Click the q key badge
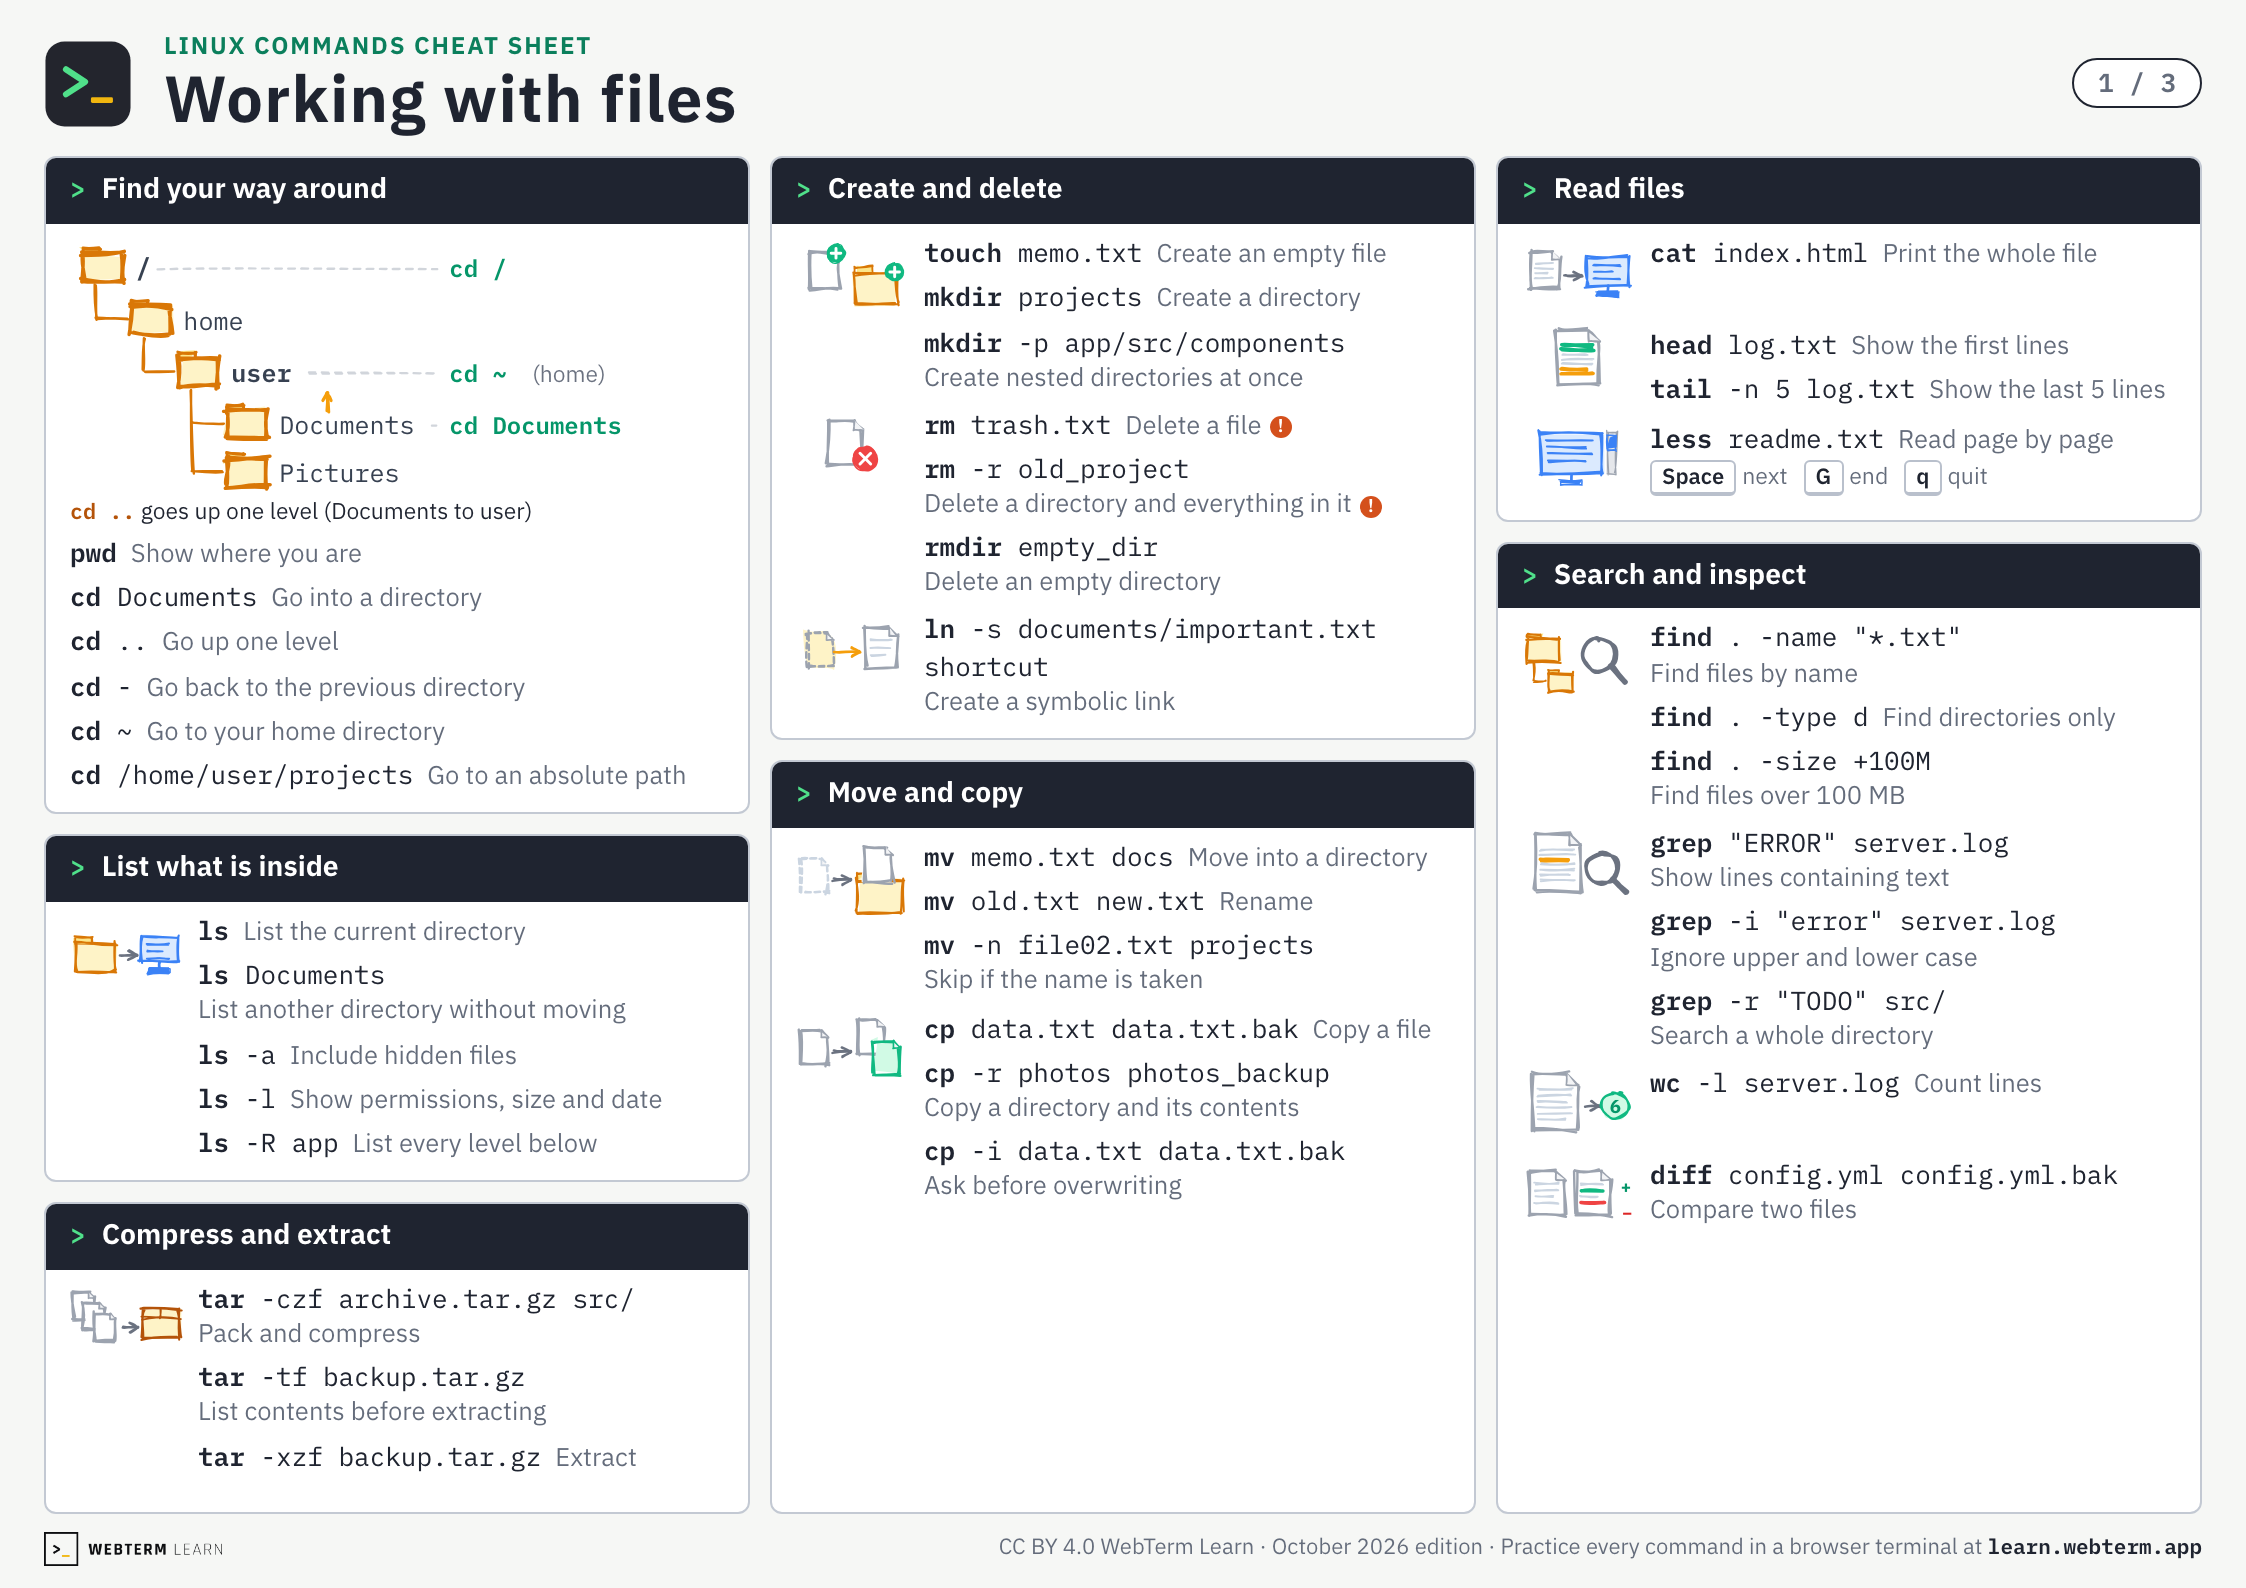Image resolution: width=2246 pixels, height=1588 pixels. tap(1922, 477)
